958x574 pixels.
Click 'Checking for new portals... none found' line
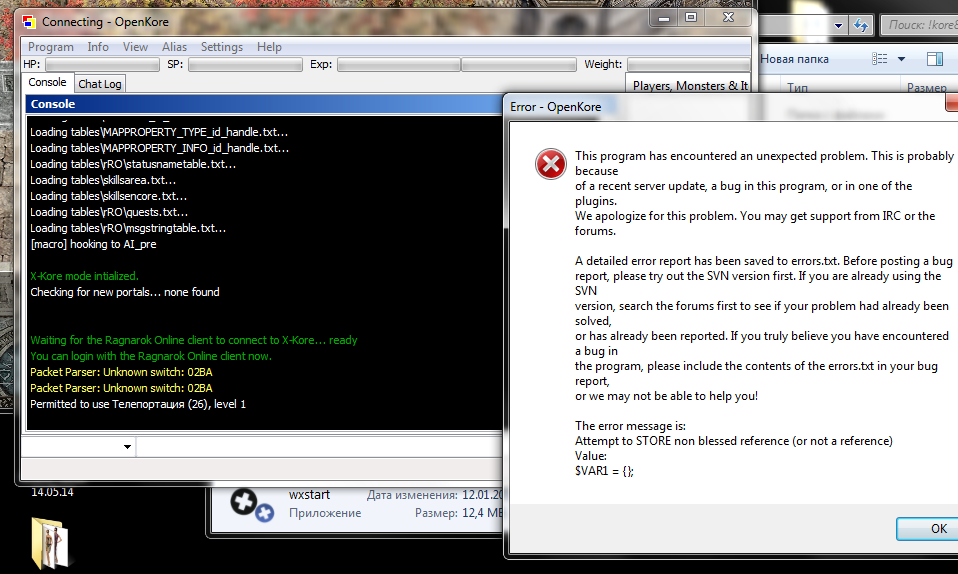click(125, 292)
